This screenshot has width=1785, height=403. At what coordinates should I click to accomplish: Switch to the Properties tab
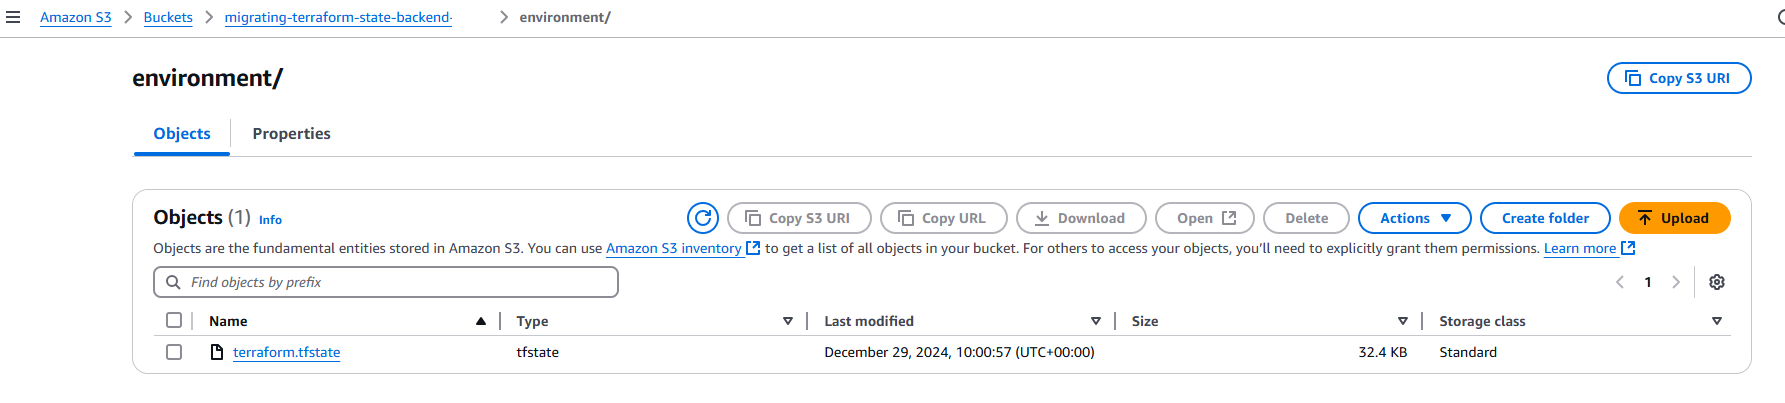click(x=291, y=134)
